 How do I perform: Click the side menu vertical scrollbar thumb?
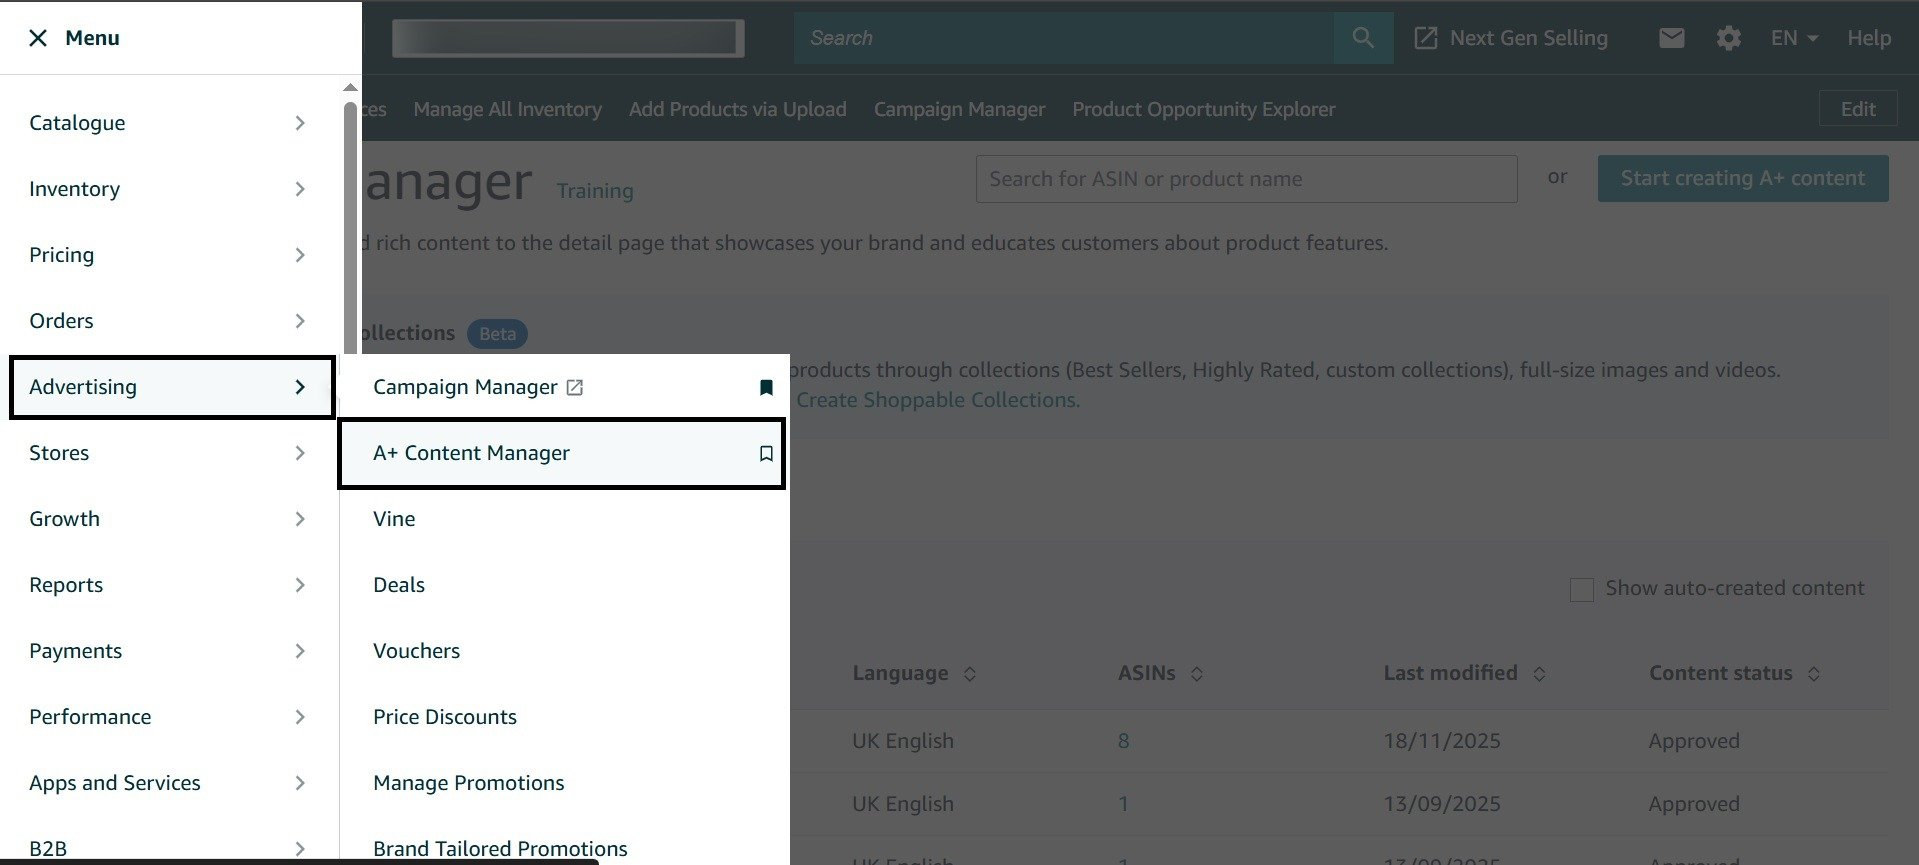pyautogui.click(x=350, y=228)
